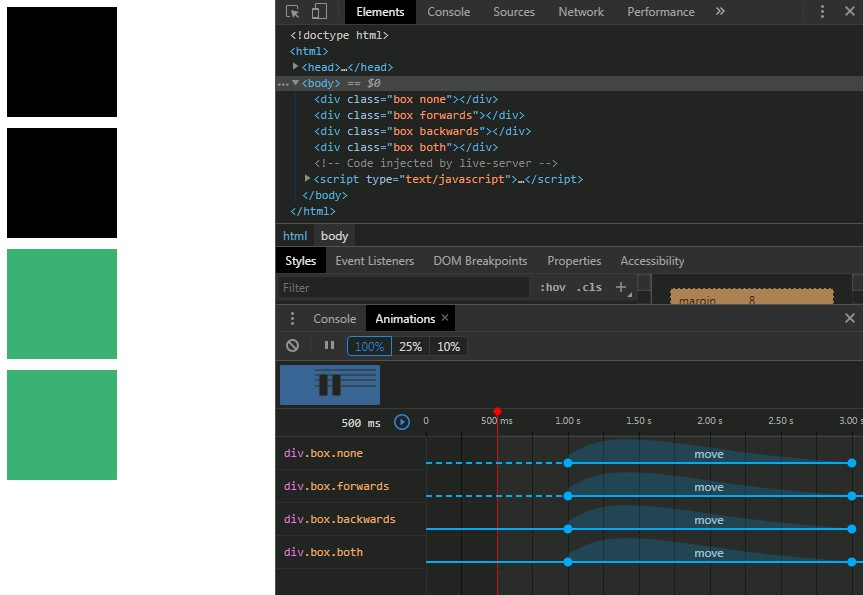Clear all animations with the ban icon
Screen dimensions: 863x595
tap(292, 346)
